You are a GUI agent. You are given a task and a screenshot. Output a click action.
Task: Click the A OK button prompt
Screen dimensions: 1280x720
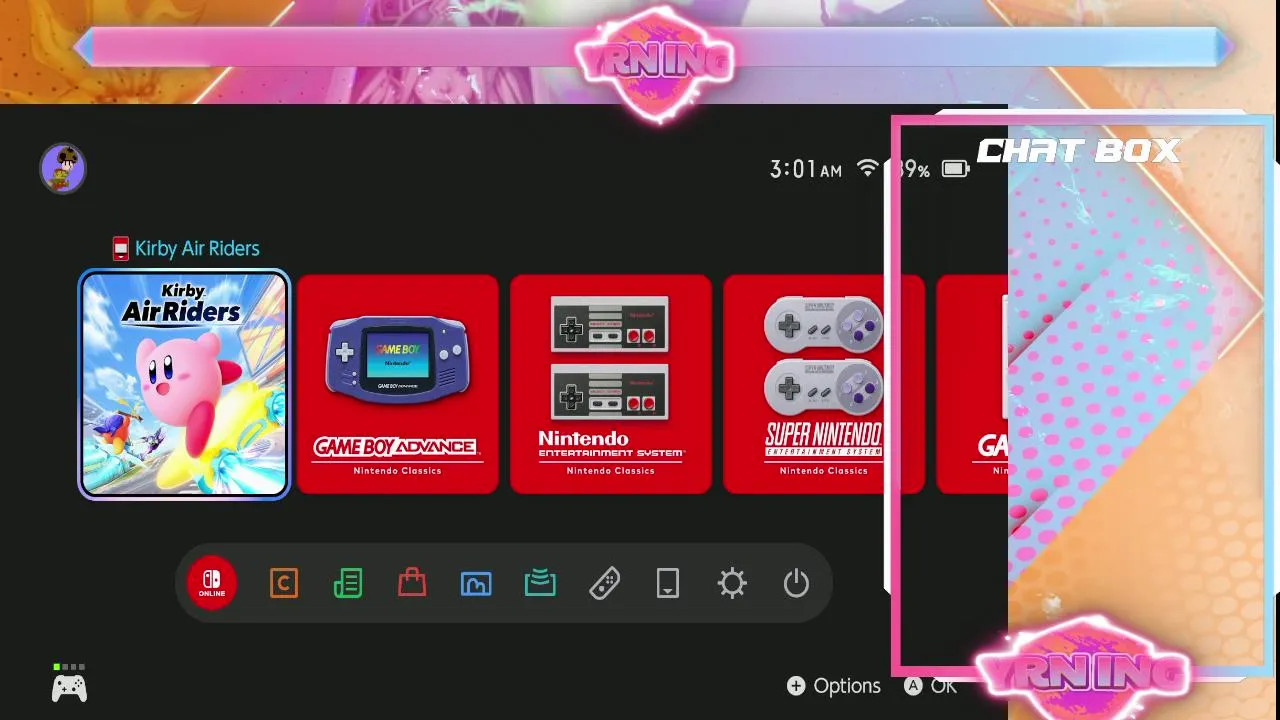point(931,686)
